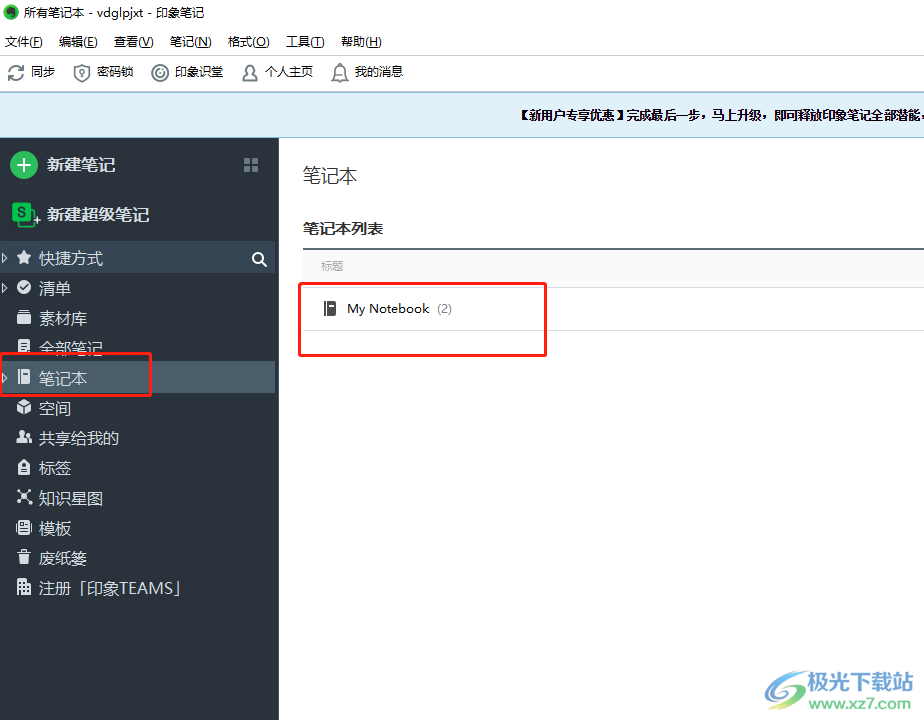Select 注册「印象TEAMS」 in the sidebar
This screenshot has height=720, width=924.
coord(110,588)
